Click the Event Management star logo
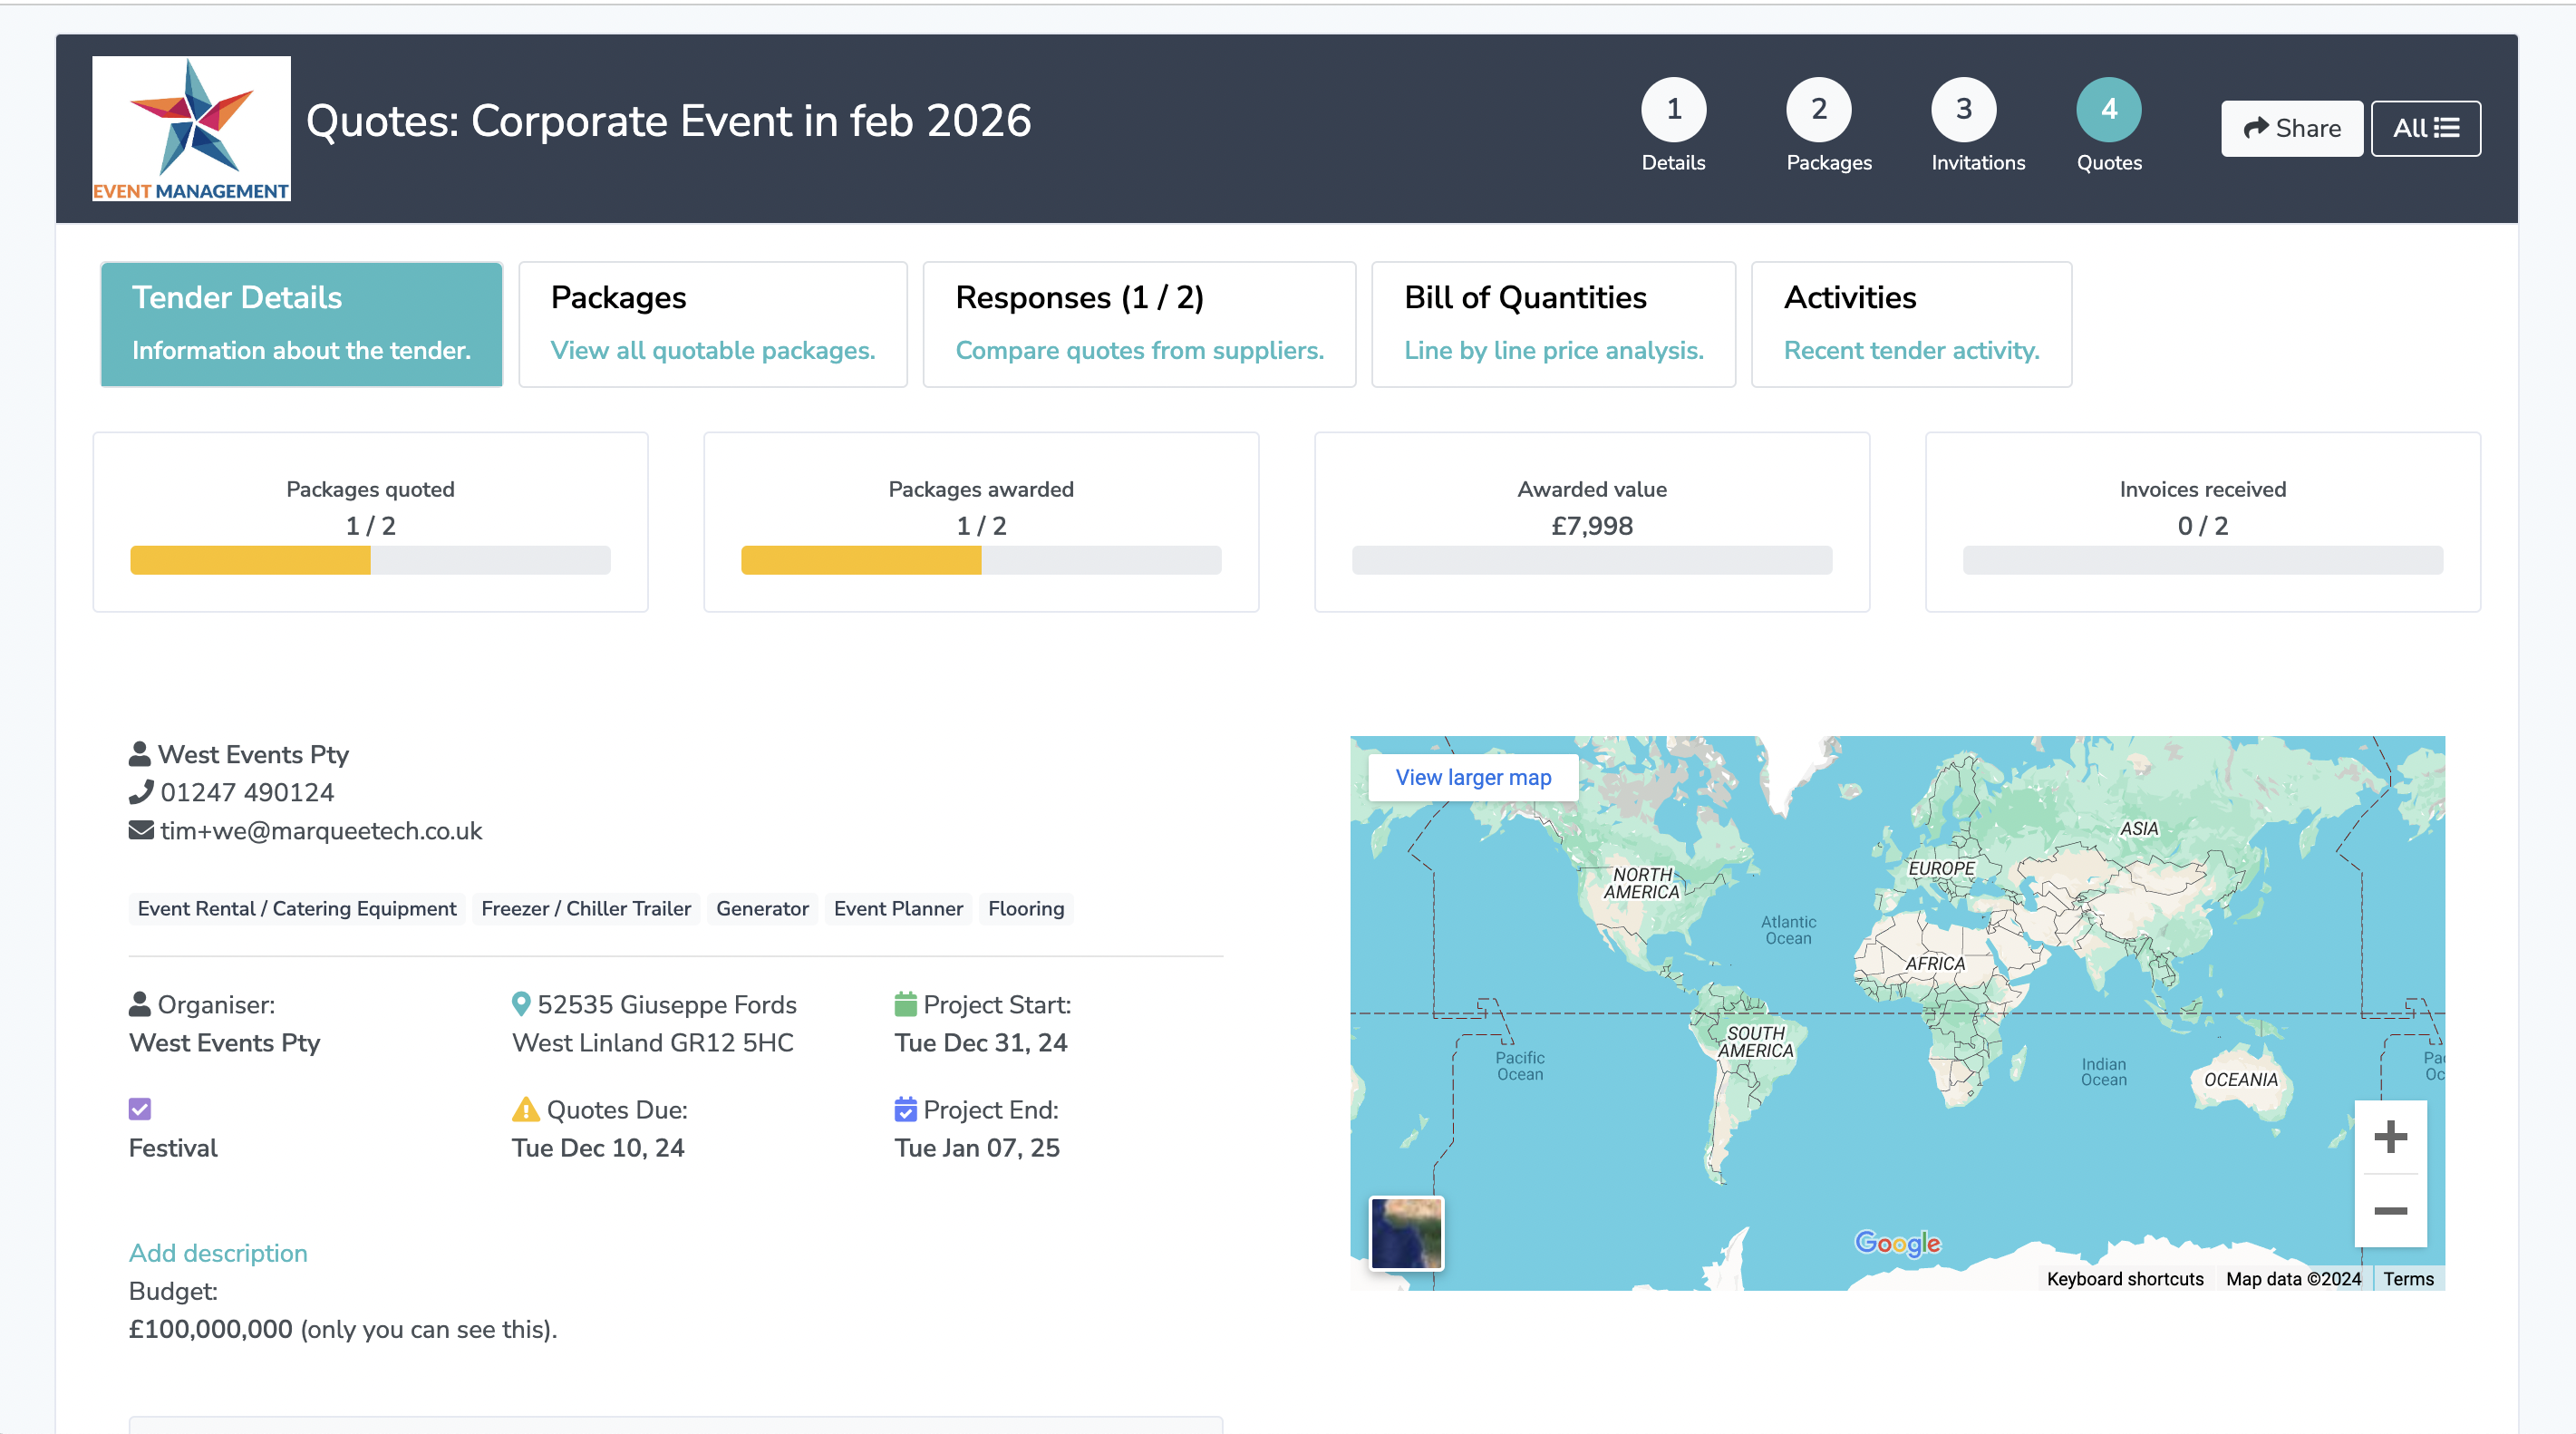The width and height of the screenshot is (2576, 1434). click(191, 128)
